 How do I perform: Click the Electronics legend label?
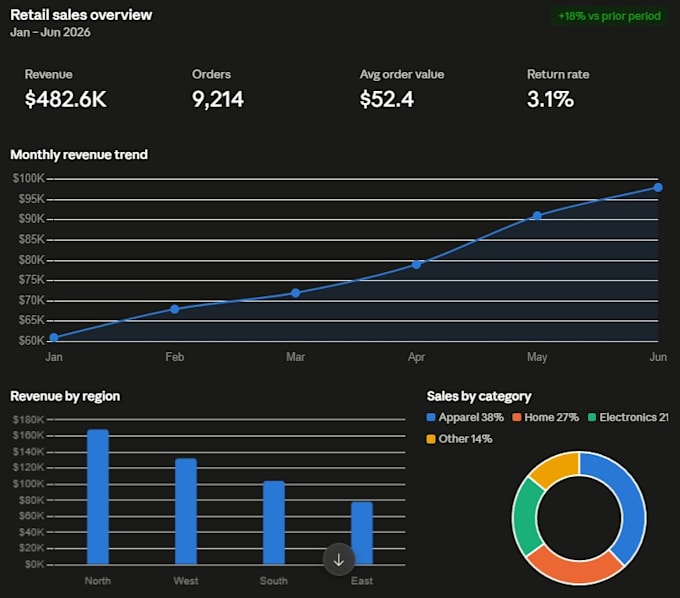pos(634,417)
